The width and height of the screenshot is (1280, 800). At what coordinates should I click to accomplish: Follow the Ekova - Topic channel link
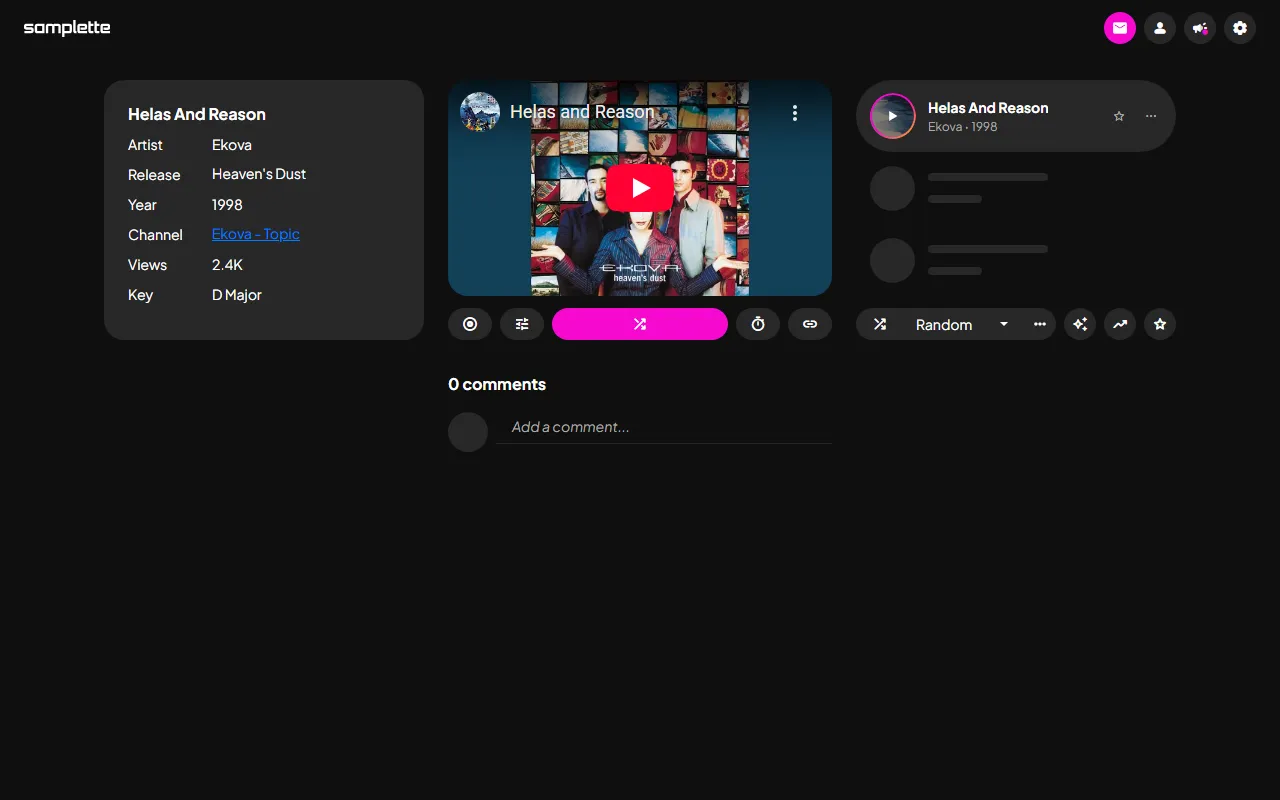pos(256,234)
